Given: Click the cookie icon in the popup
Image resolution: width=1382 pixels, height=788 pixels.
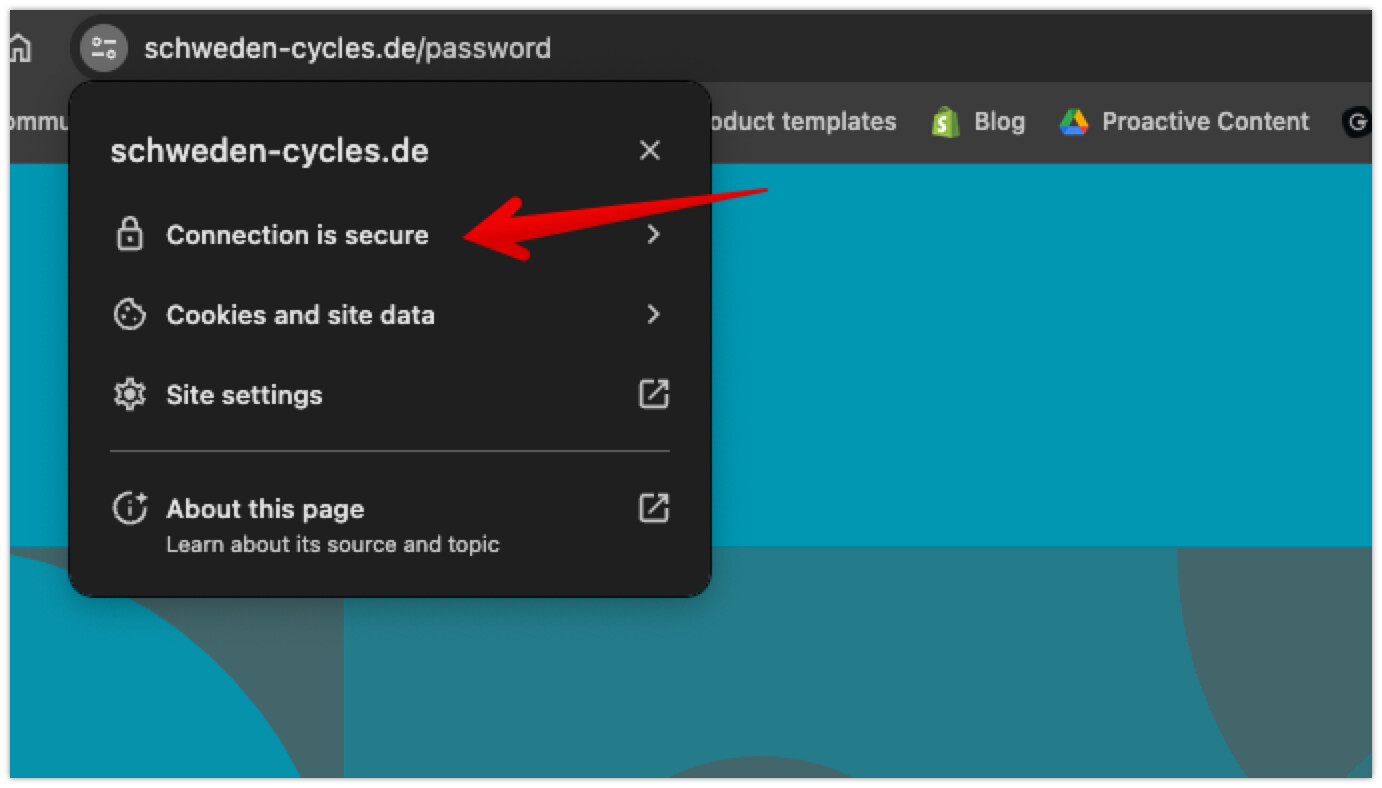Looking at the screenshot, I should coord(129,315).
